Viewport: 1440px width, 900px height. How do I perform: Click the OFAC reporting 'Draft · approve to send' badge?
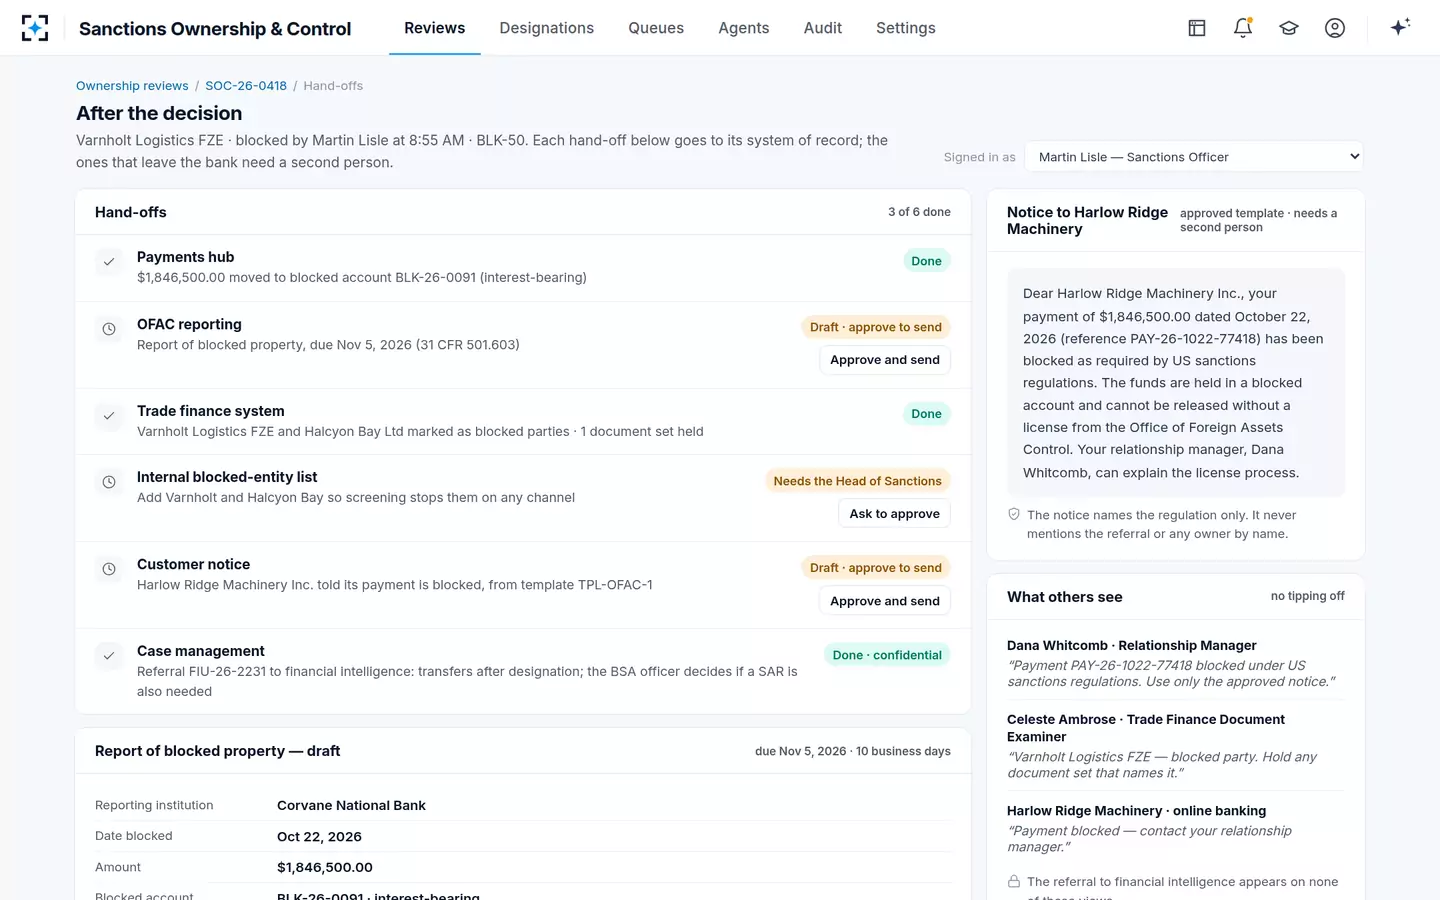coord(876,327)
